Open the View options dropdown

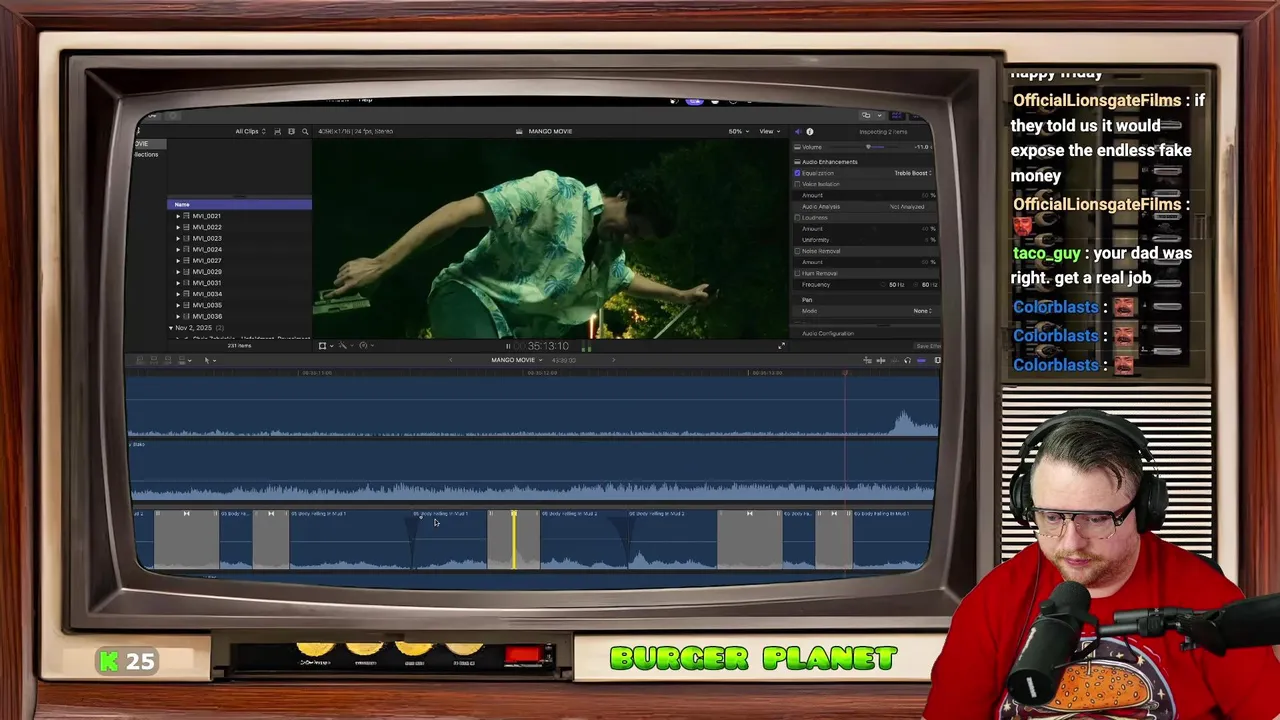(768, 131)
